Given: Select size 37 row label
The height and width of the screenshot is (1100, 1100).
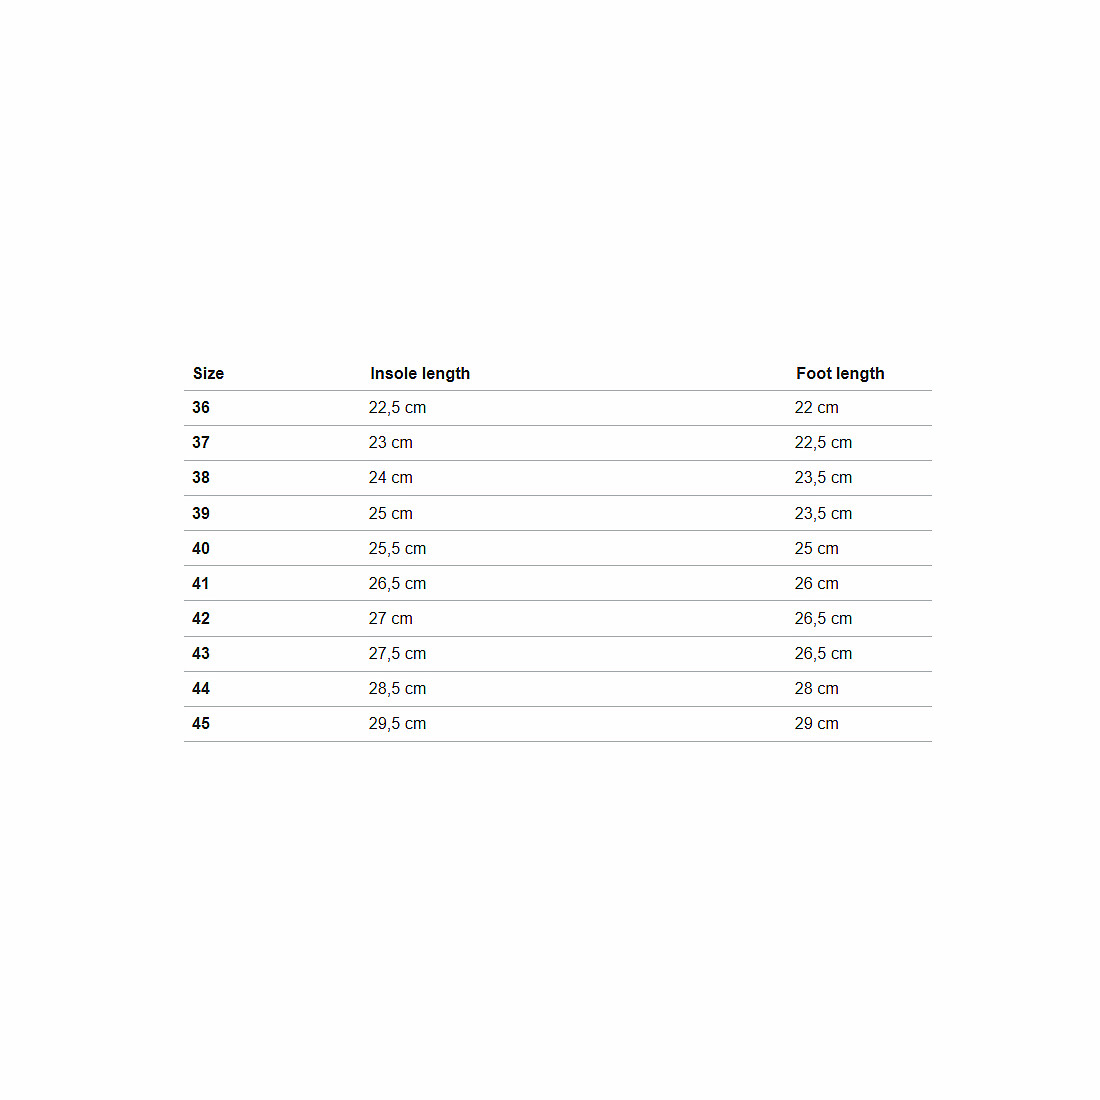Looking at the screenshot, I should (x=201, y=443).
